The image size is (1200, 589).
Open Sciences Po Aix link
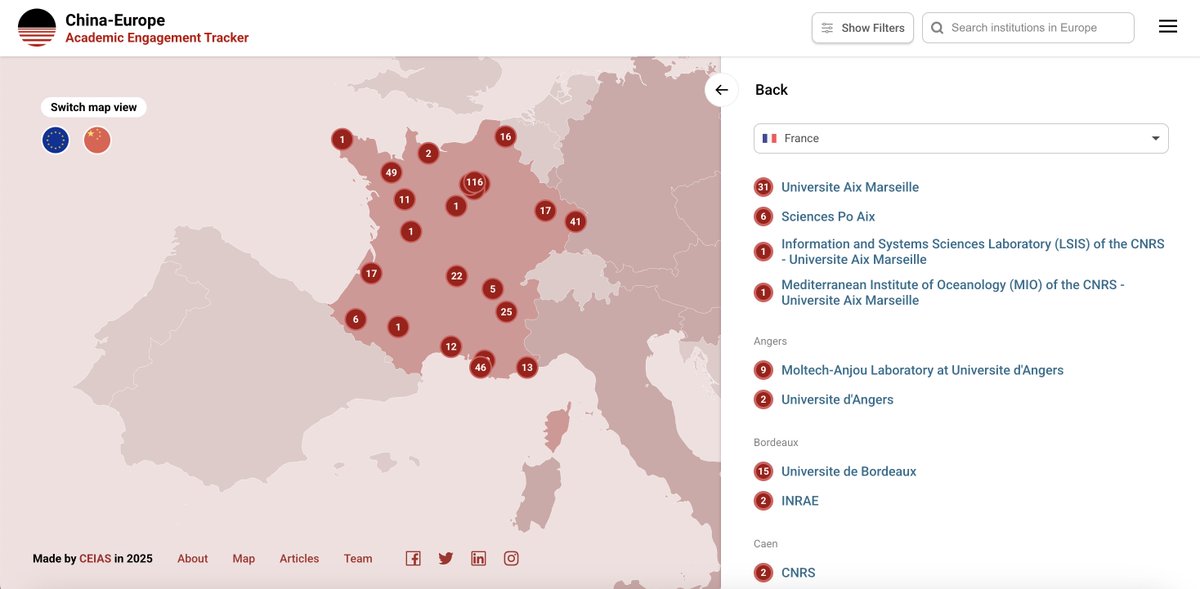[x=828, y=217]
